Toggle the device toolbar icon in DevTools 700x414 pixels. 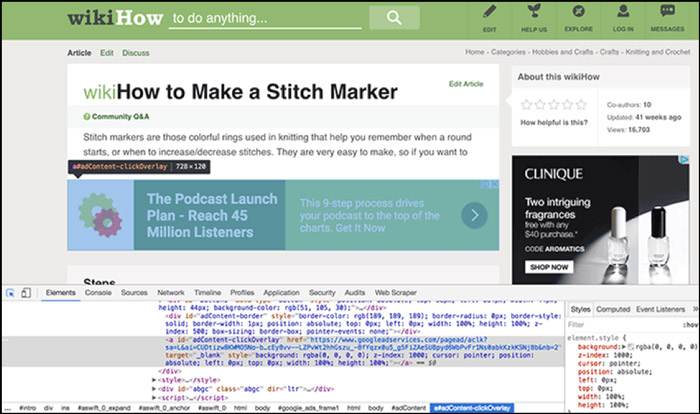point(26,293)
